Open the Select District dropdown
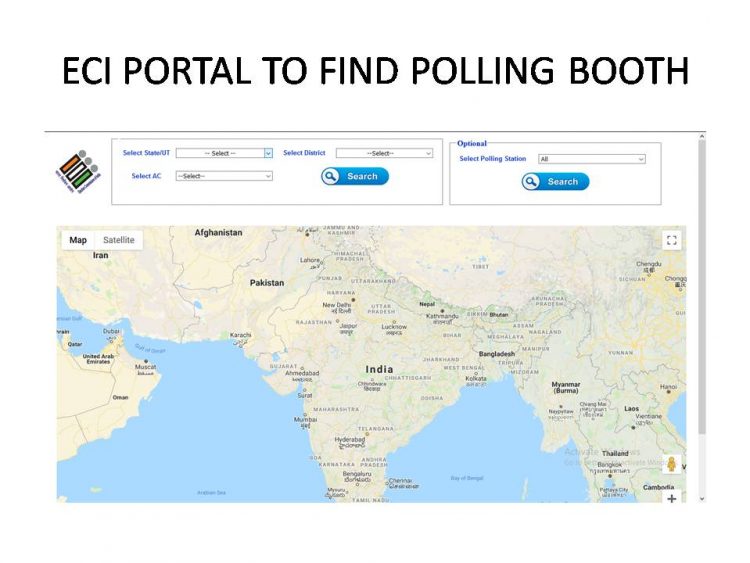Viewport: 750px width, 563px height. 385,153
